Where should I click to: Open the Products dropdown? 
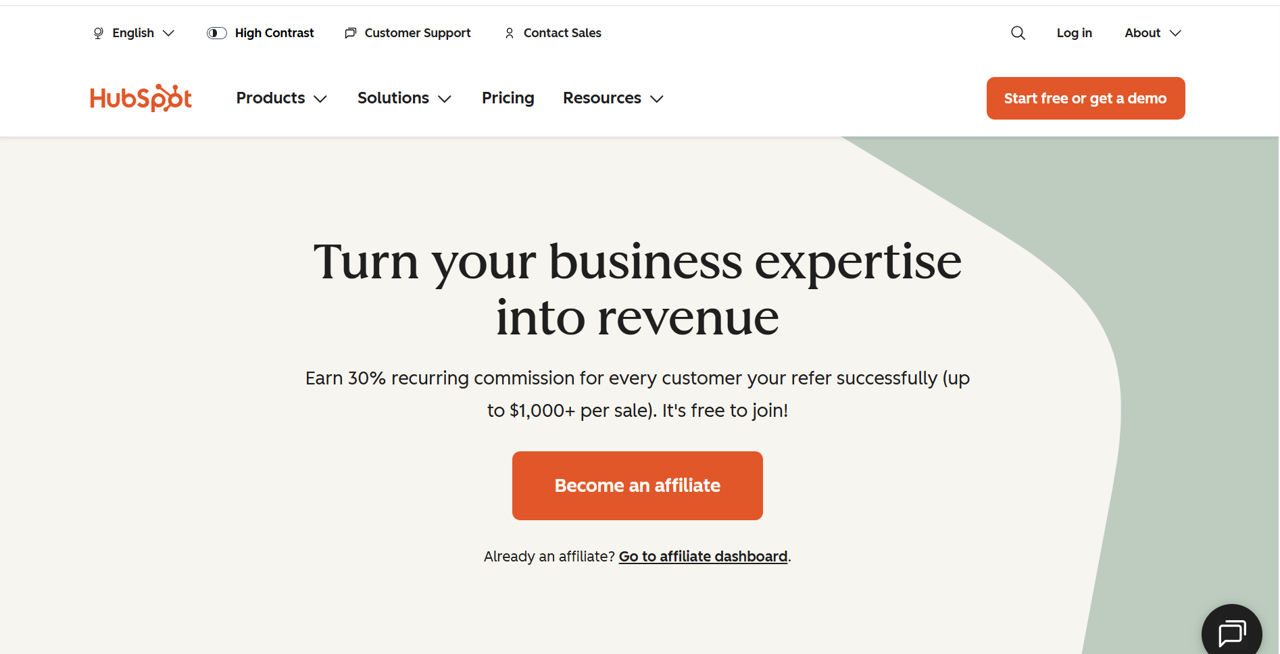click(x=281, y=98)
